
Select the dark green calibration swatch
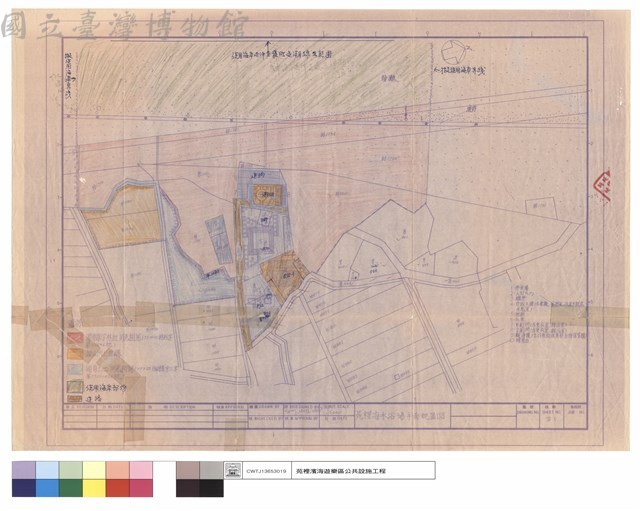pos(71,488)
